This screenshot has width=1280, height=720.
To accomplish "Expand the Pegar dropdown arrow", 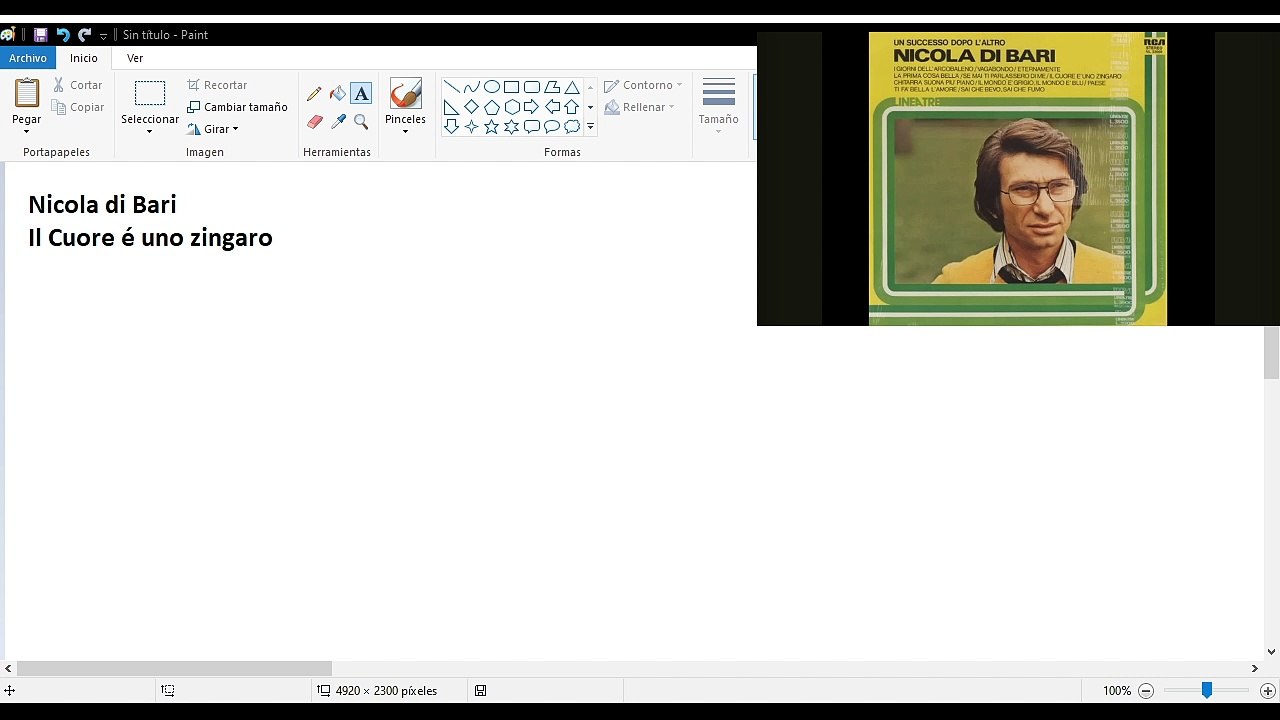I will click(x=27, y=131).
